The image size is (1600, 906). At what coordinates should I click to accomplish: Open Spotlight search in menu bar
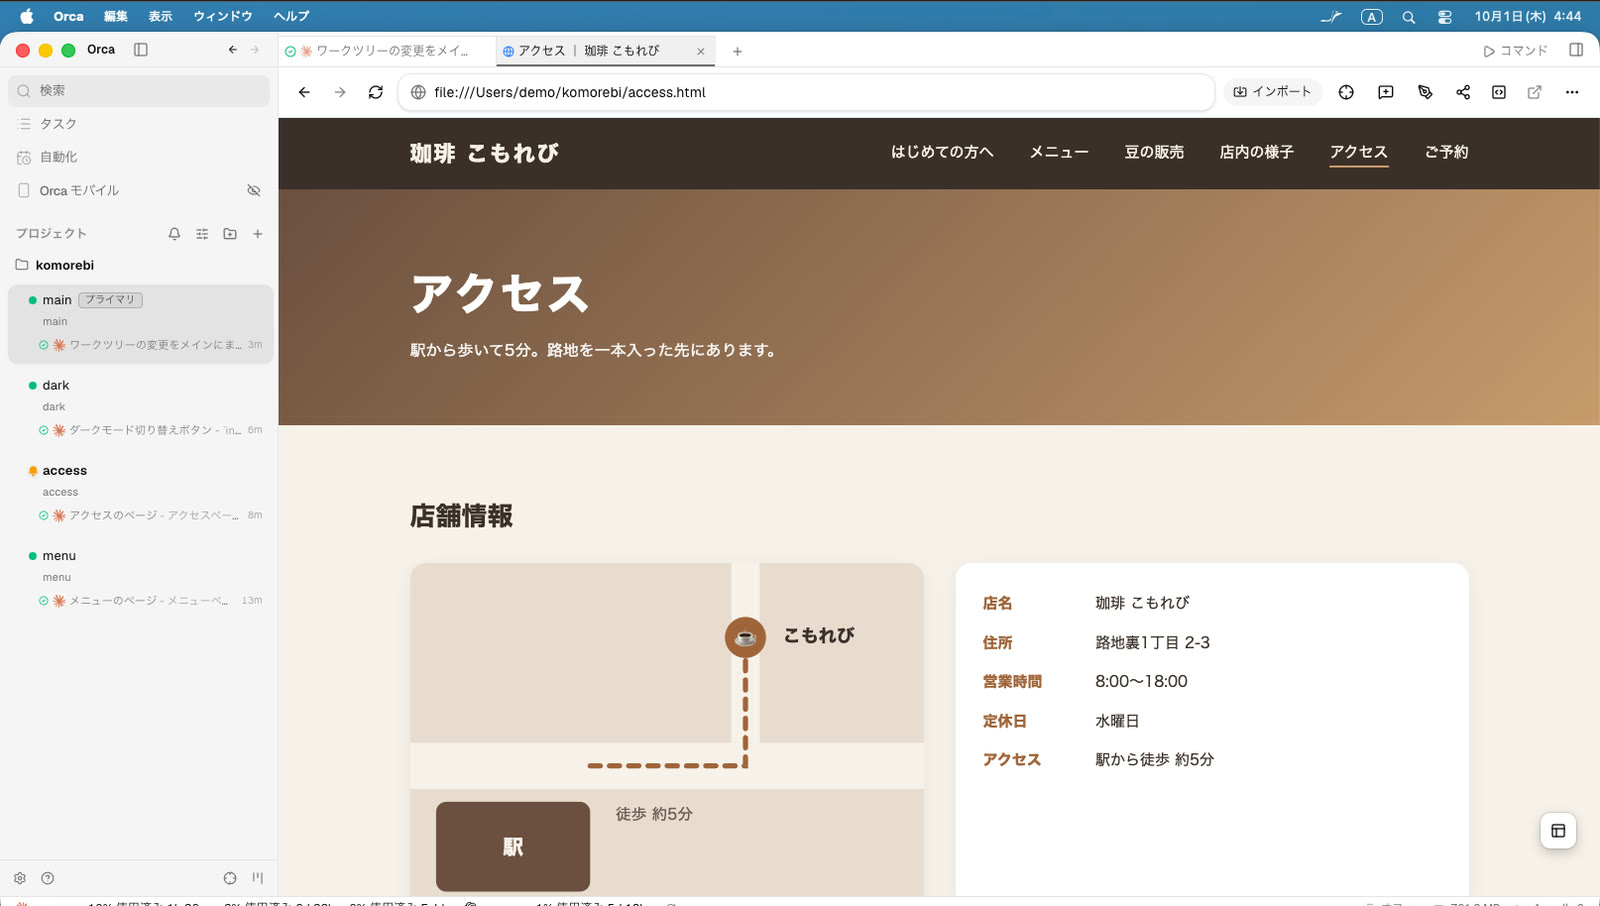[x=1408, y=17]
